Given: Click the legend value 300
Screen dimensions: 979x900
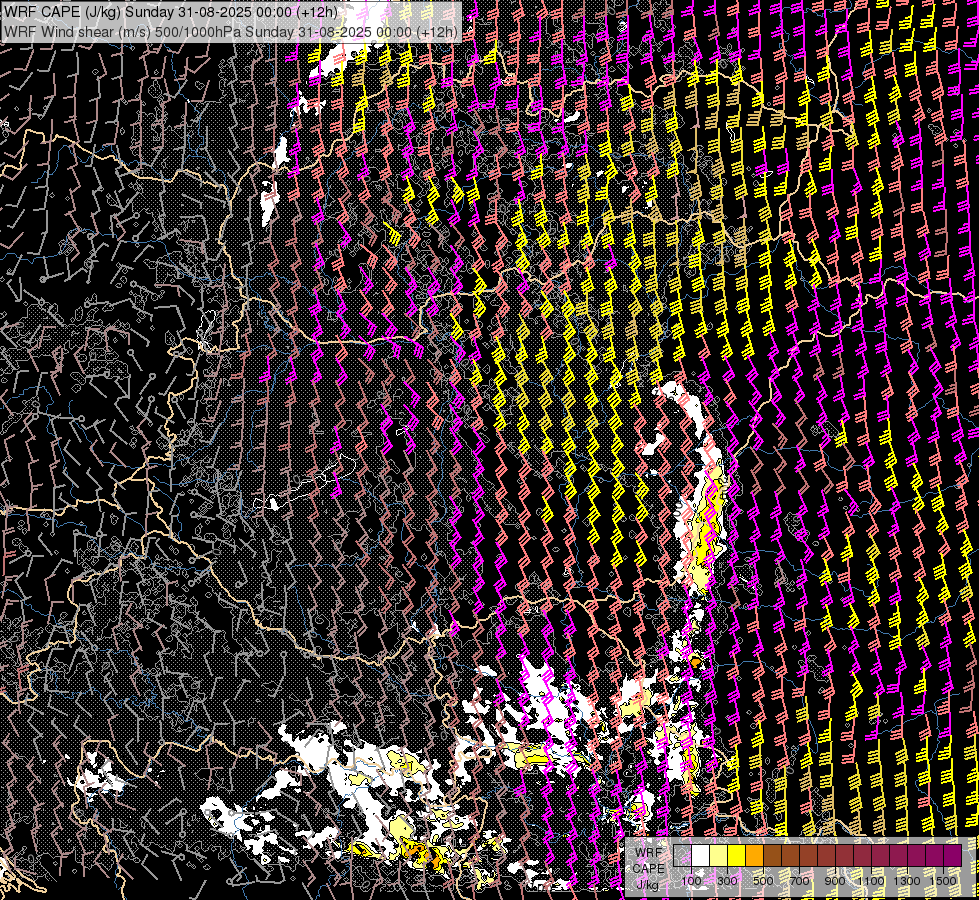Looking at the screenshot, I should point(727,881).
